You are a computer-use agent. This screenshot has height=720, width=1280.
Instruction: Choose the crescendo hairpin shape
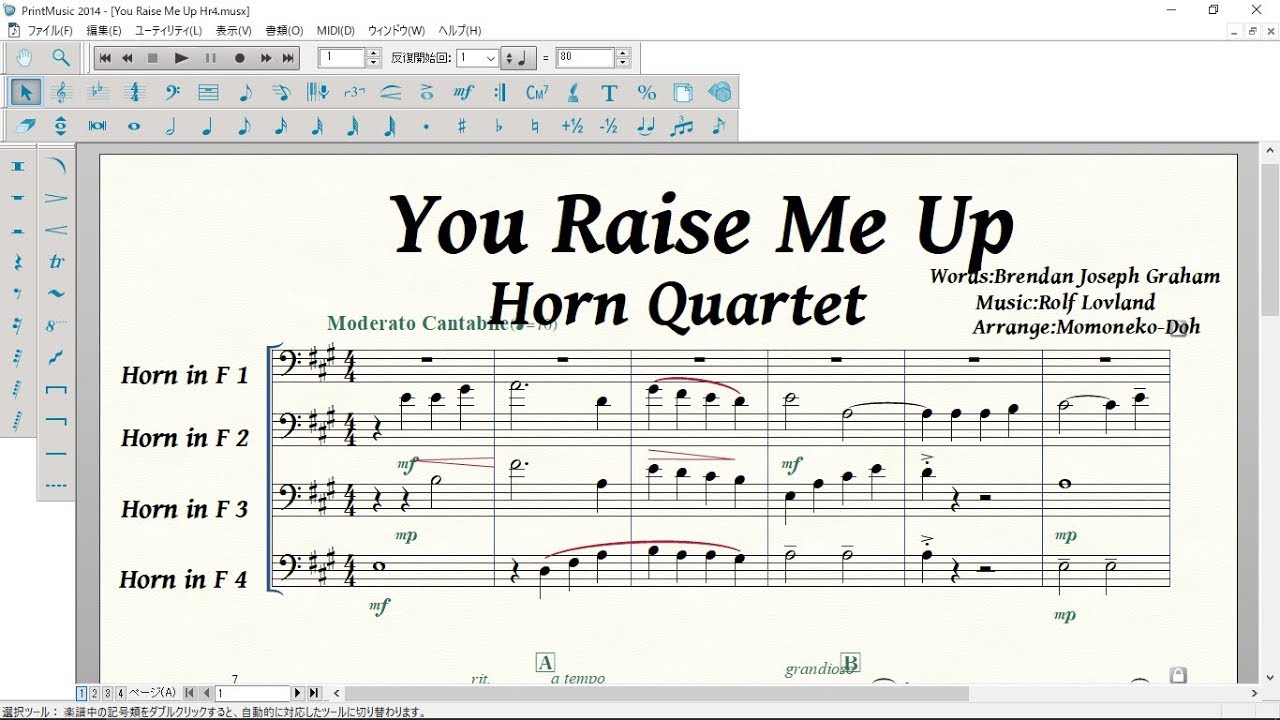click(57, 230)
